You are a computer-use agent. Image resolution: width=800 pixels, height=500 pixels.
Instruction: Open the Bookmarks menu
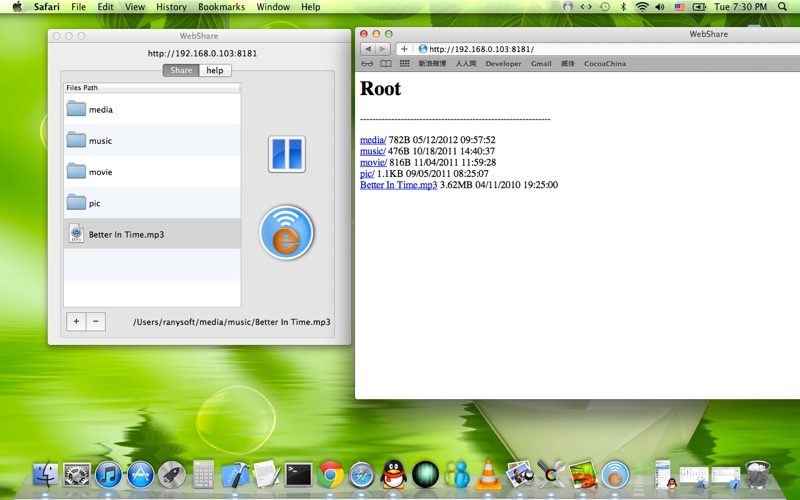(x=221, y=7)
